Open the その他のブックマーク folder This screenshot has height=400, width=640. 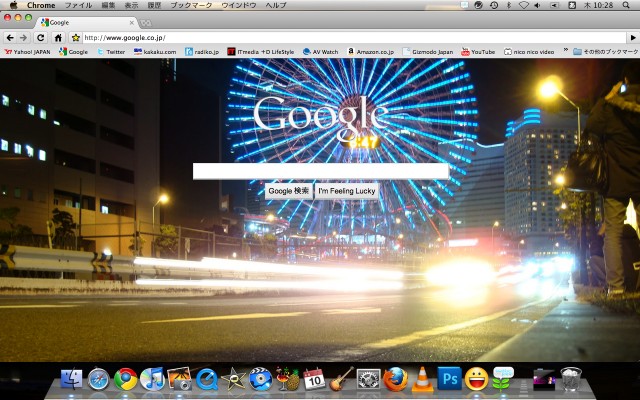tap(605, 52)
